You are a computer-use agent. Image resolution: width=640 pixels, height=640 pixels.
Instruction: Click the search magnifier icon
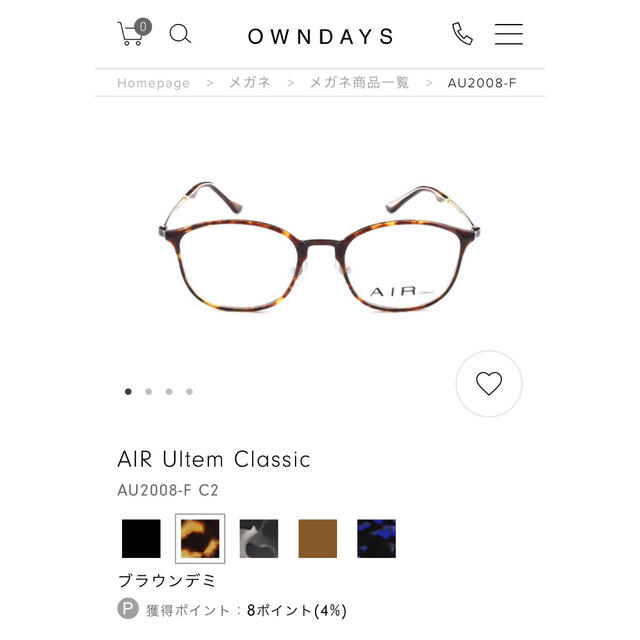[180, 34]
